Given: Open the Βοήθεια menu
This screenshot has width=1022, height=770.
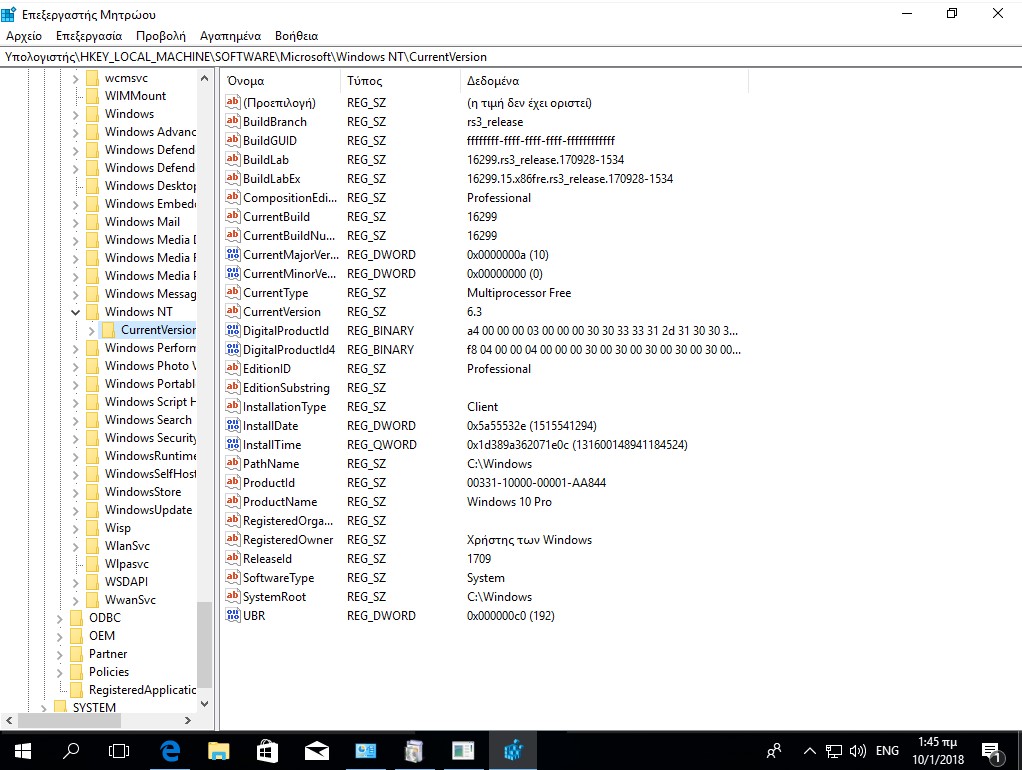Looking at the screenshot, I should pos(297,36).
